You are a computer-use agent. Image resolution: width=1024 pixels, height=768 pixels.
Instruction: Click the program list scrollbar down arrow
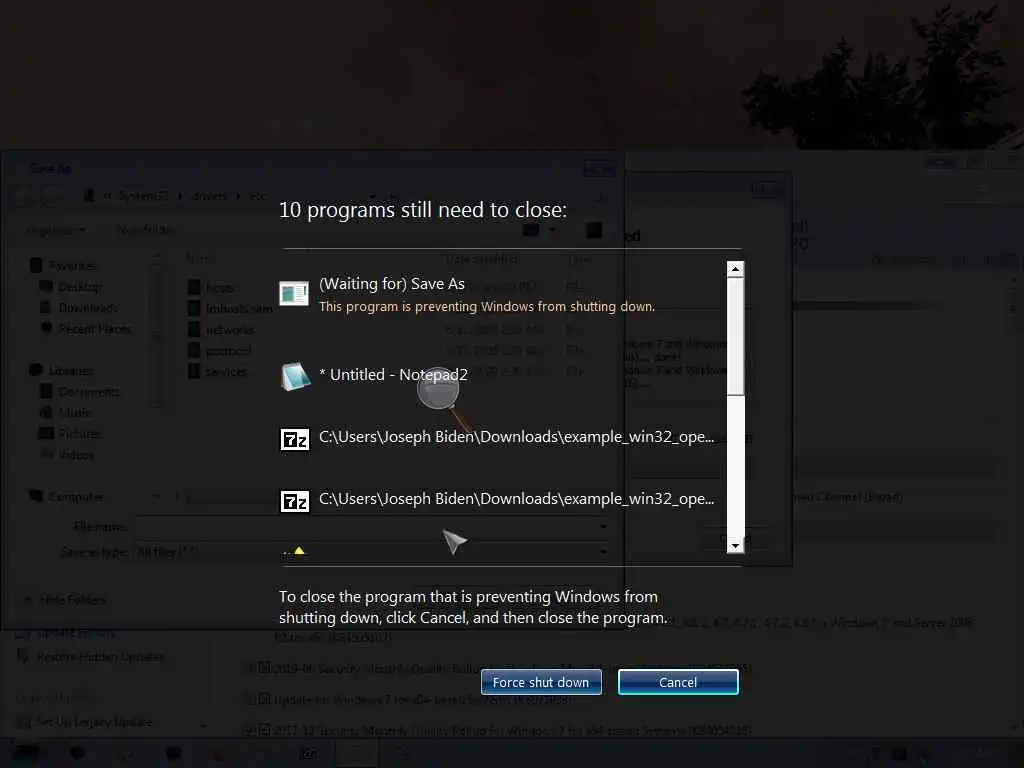click(x=735, y=545)
